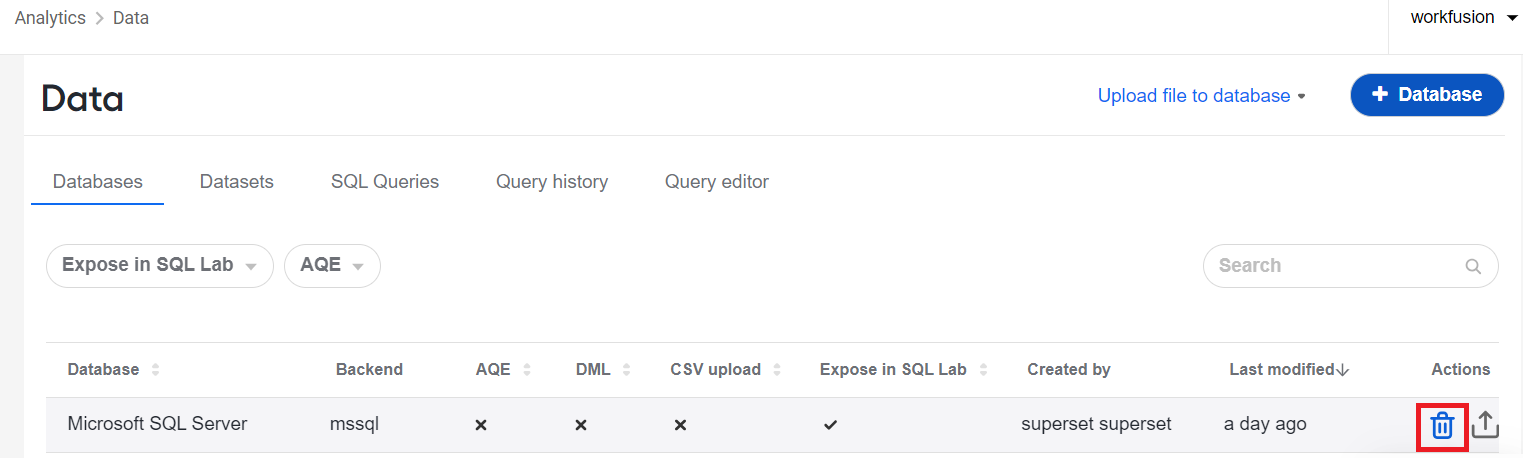Viewport: 1523px width, 458px height.
Task: Sort by Expose in SQL Lab arrows
Action: coord(983,370)
